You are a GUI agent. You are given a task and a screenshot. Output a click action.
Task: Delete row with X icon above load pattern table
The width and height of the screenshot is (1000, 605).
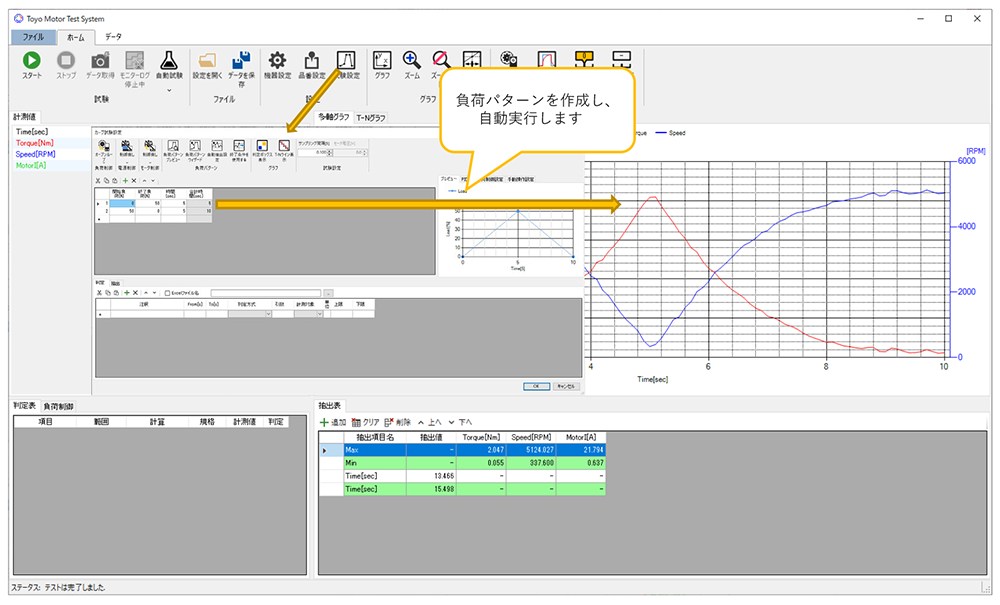tap(134, 181)
